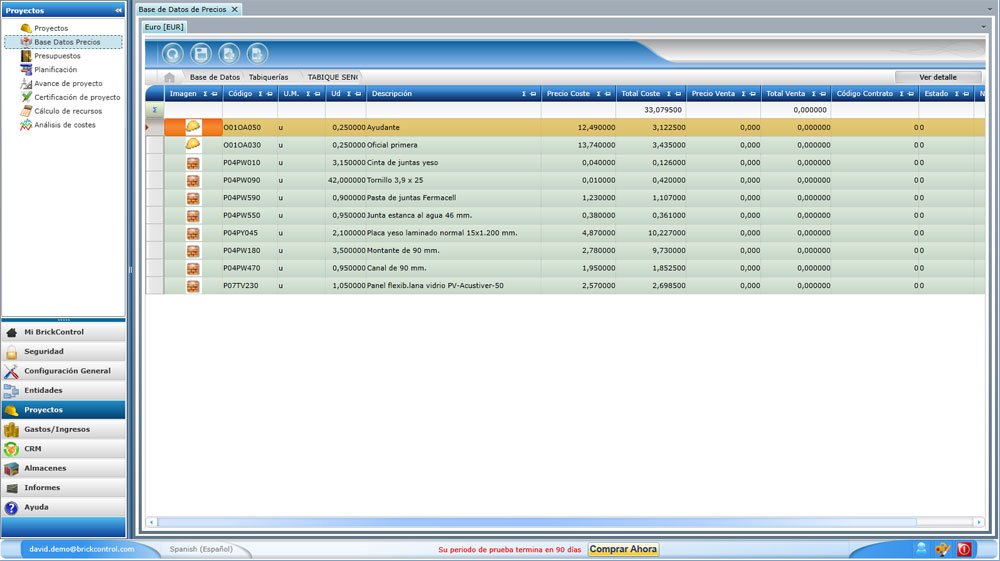Click brick image in Tornillo 3,9 x 25 row

click(x=193, y=180)
